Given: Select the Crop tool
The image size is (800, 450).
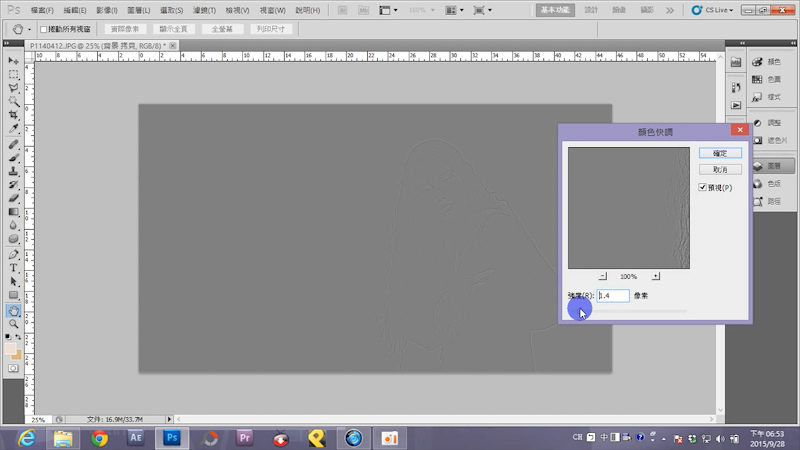Looking at the screenshot, I should point(14,115).
